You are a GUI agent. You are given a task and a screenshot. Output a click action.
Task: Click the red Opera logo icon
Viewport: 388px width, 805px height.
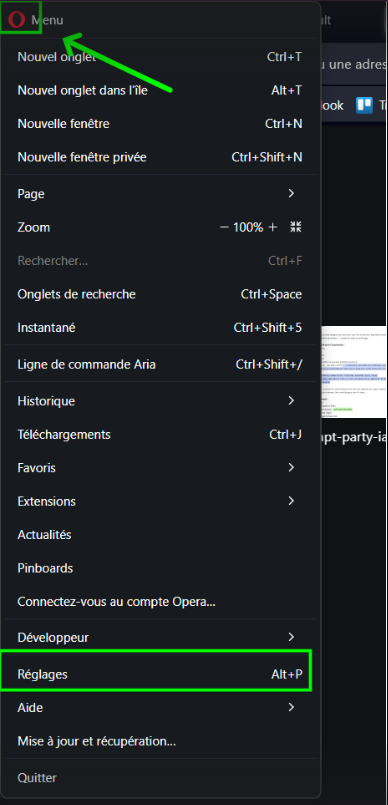16,20
